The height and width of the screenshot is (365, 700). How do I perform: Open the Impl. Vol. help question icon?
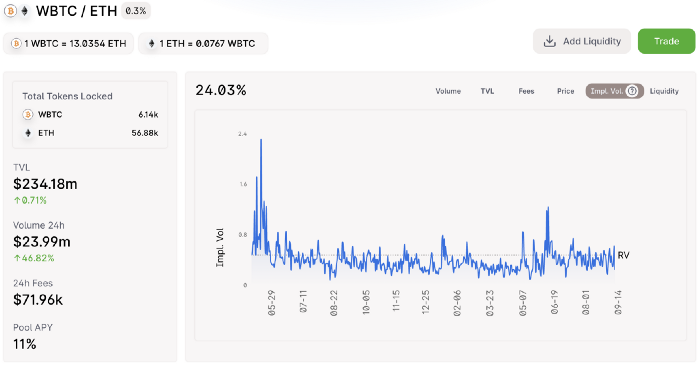(x=632, y=91)
